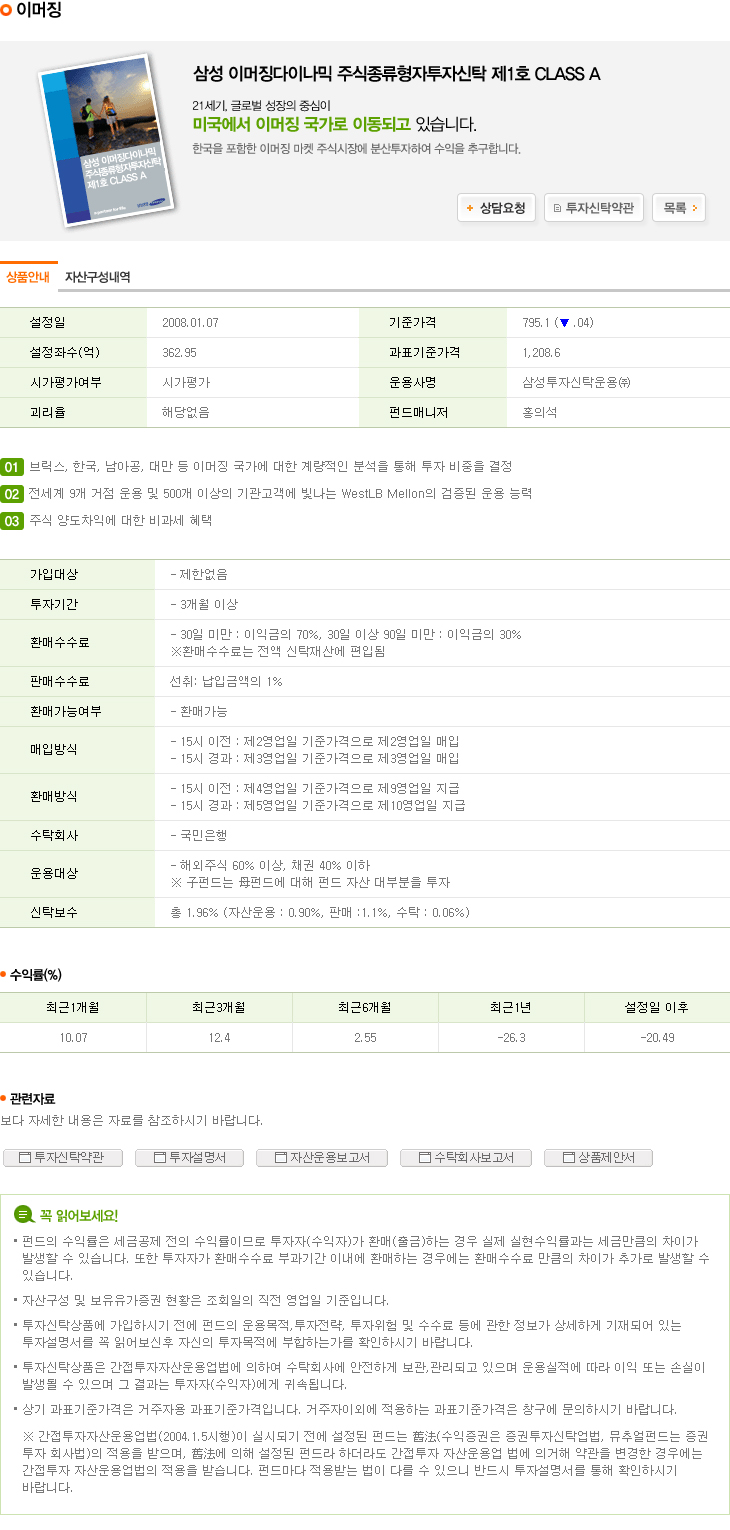The image size is (730, 1530).
Task: Click the green 01 number badge
Action: click(x=12, y=467)
